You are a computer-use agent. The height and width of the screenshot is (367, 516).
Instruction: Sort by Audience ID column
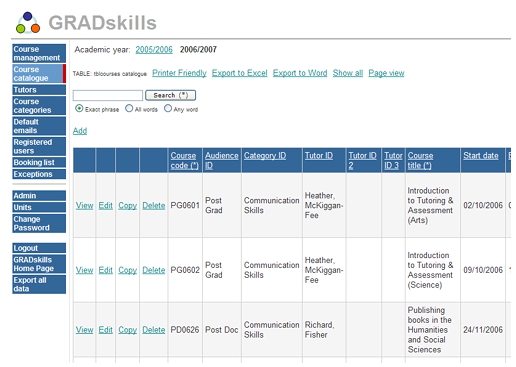tap(222, 160)
